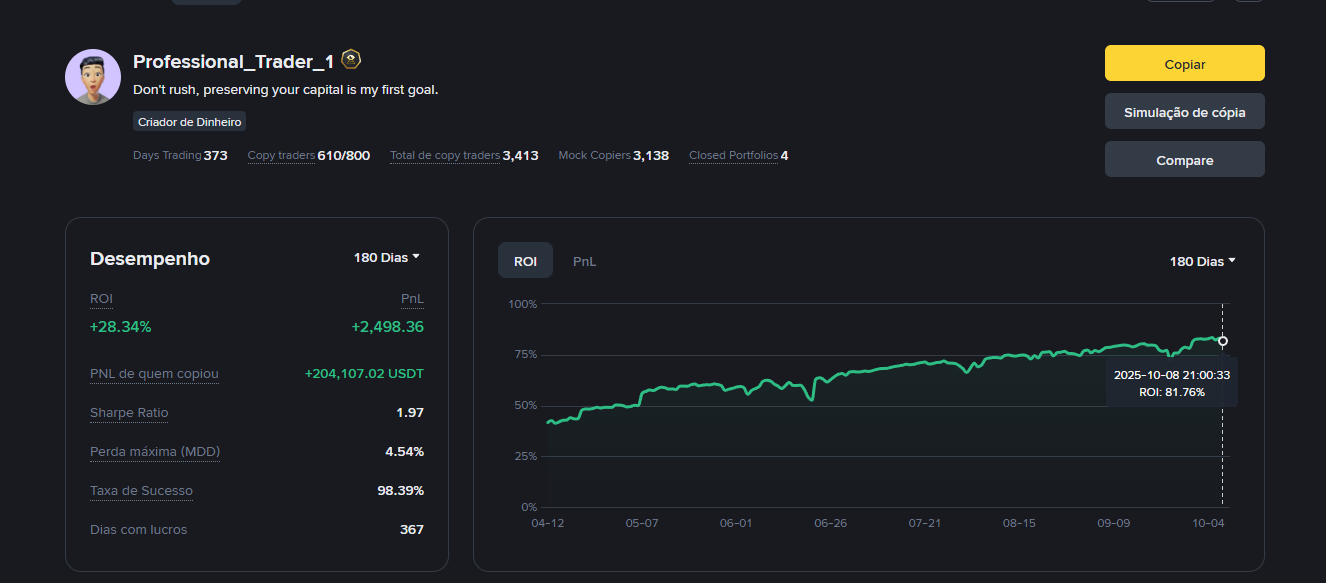The width and height of the screenshot is (1326, 583).
Task: Open the 180 Dias dropdown in Desempenho
Action: tap(386, 257)
